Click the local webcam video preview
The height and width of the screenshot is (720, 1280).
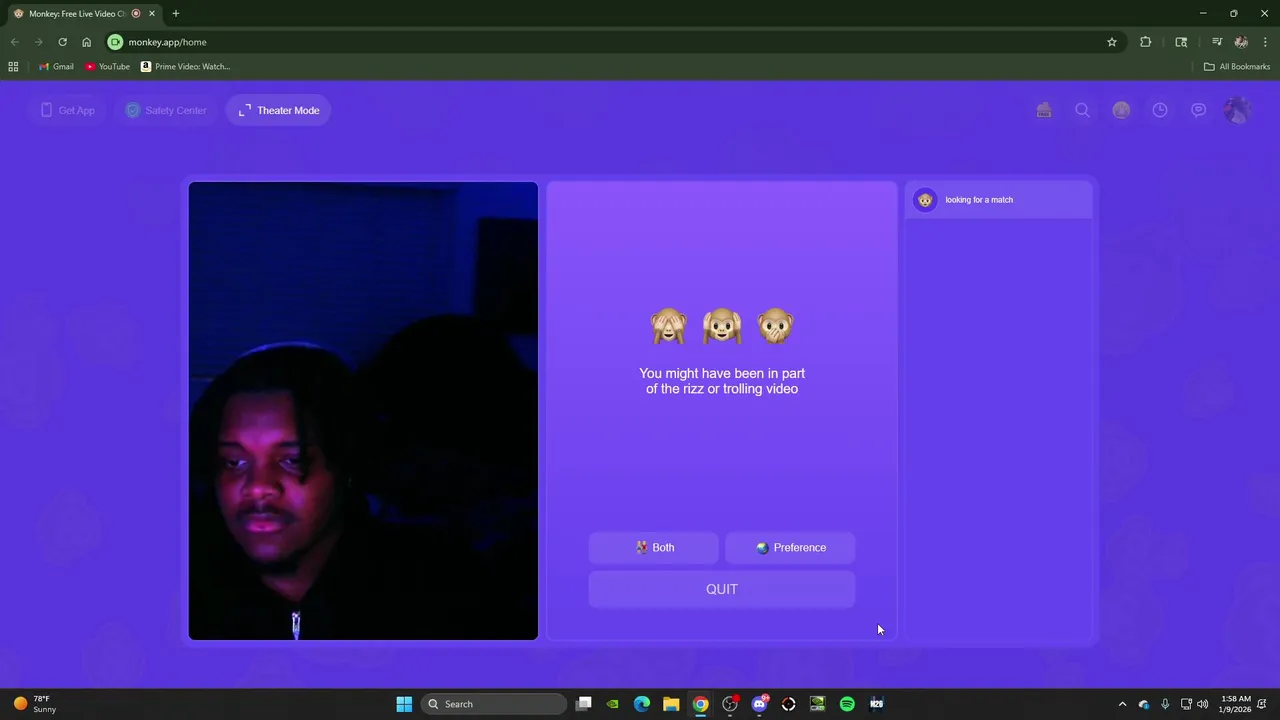363,411
